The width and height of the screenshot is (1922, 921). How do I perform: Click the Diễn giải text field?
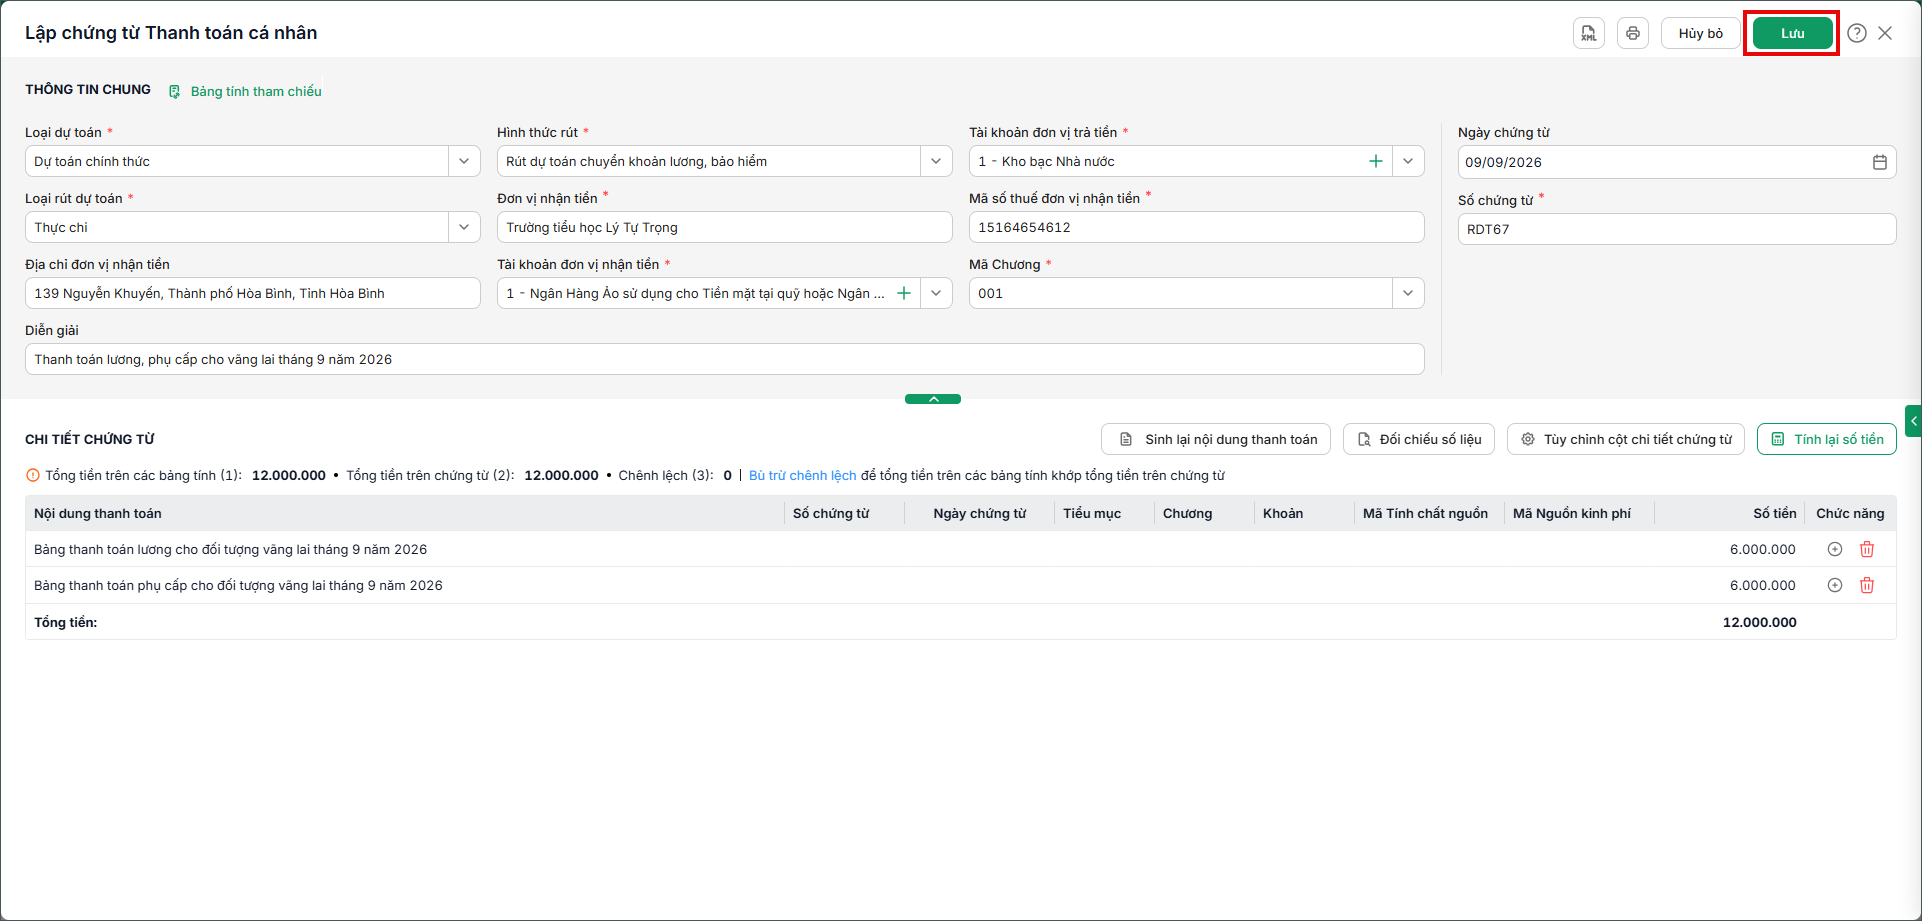[725, 359]
